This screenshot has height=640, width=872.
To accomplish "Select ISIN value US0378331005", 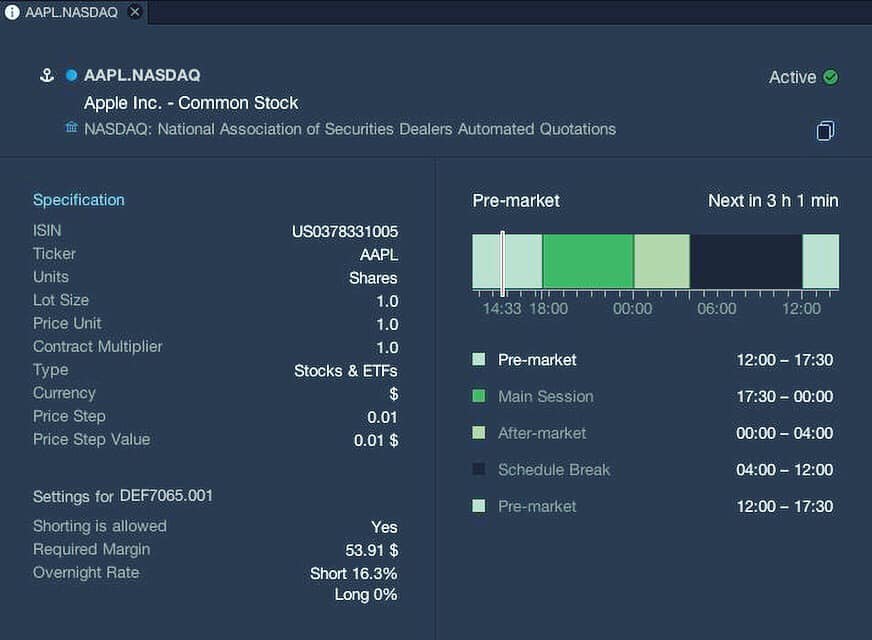I will click(x=345, y=231).
